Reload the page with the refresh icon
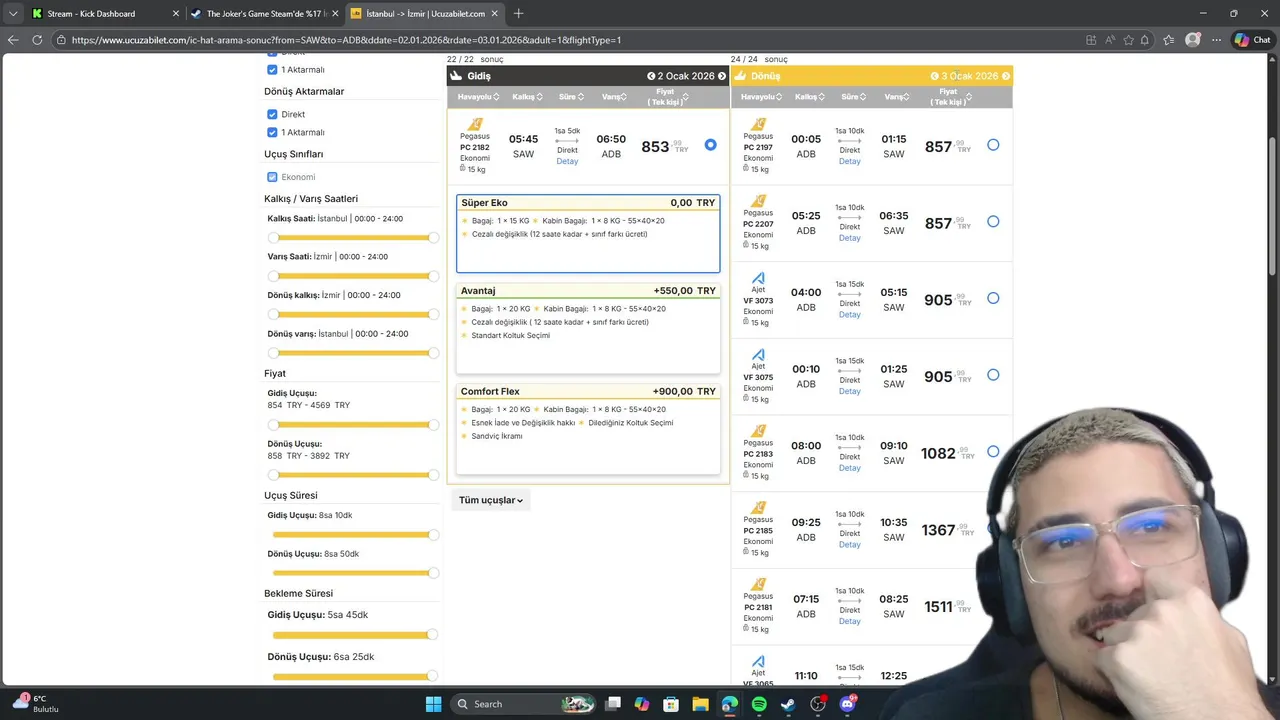 (37, 40)
